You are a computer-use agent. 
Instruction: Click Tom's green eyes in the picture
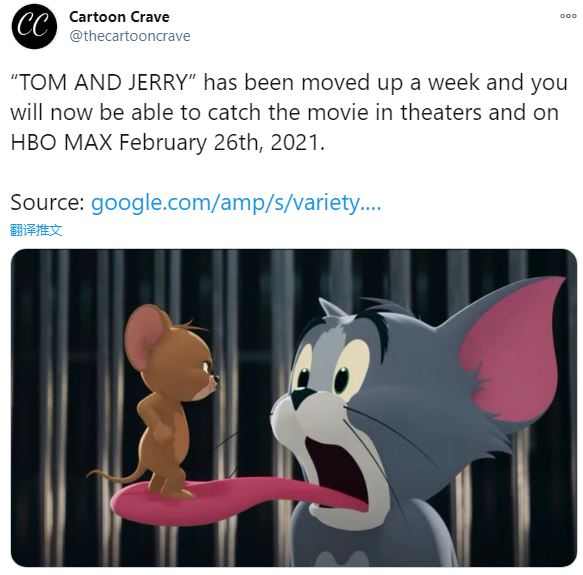click(323, 379)
